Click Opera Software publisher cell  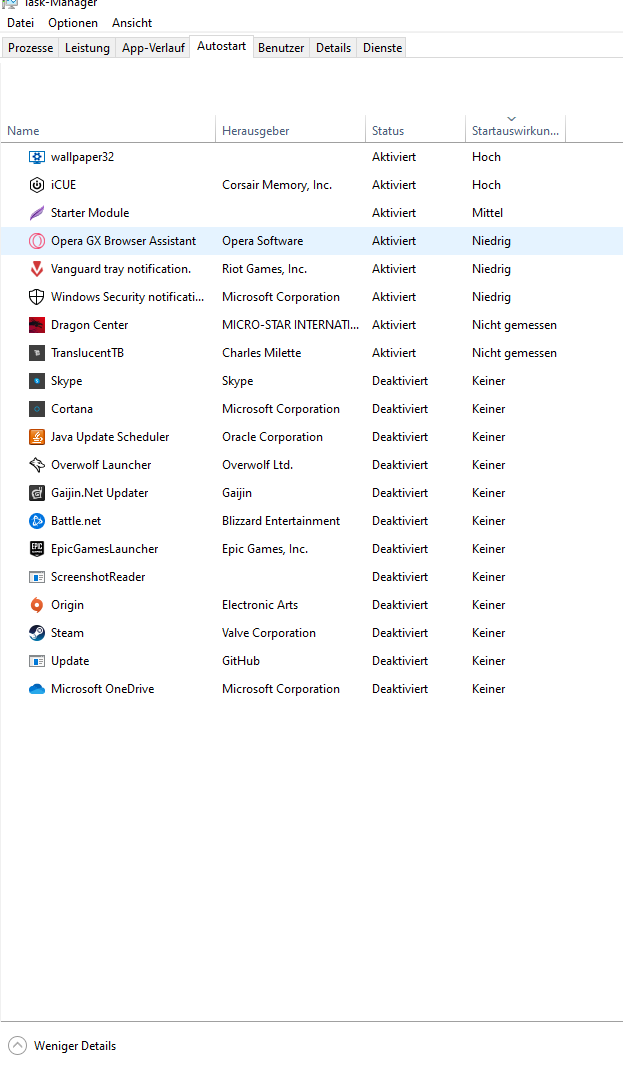(263, 241)
